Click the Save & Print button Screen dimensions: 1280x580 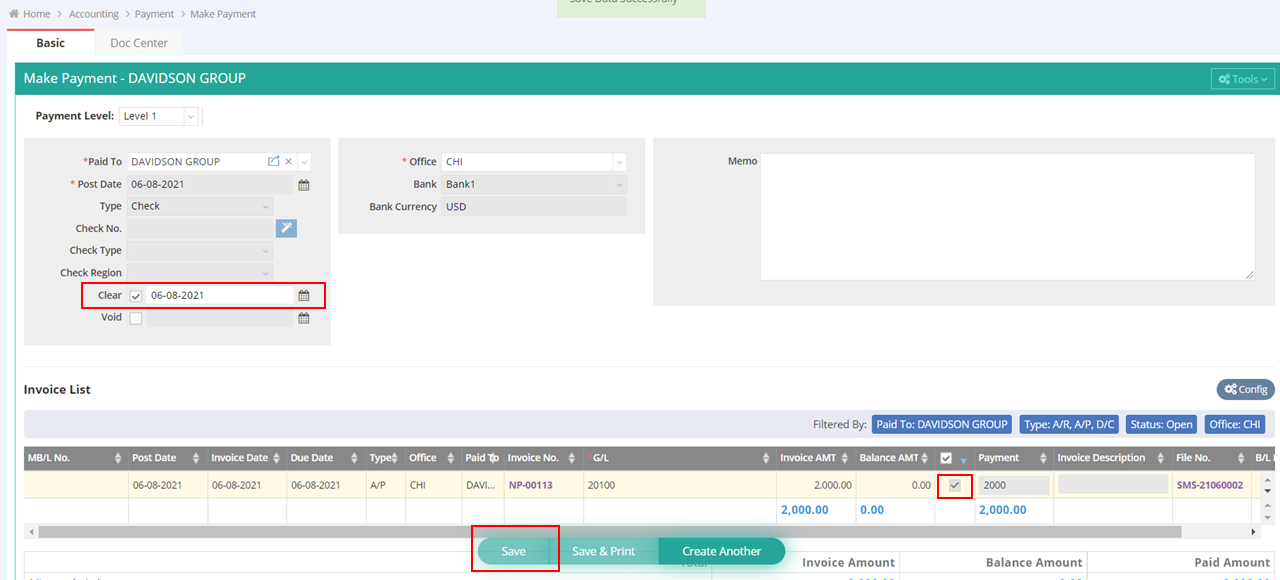[603, 551]
